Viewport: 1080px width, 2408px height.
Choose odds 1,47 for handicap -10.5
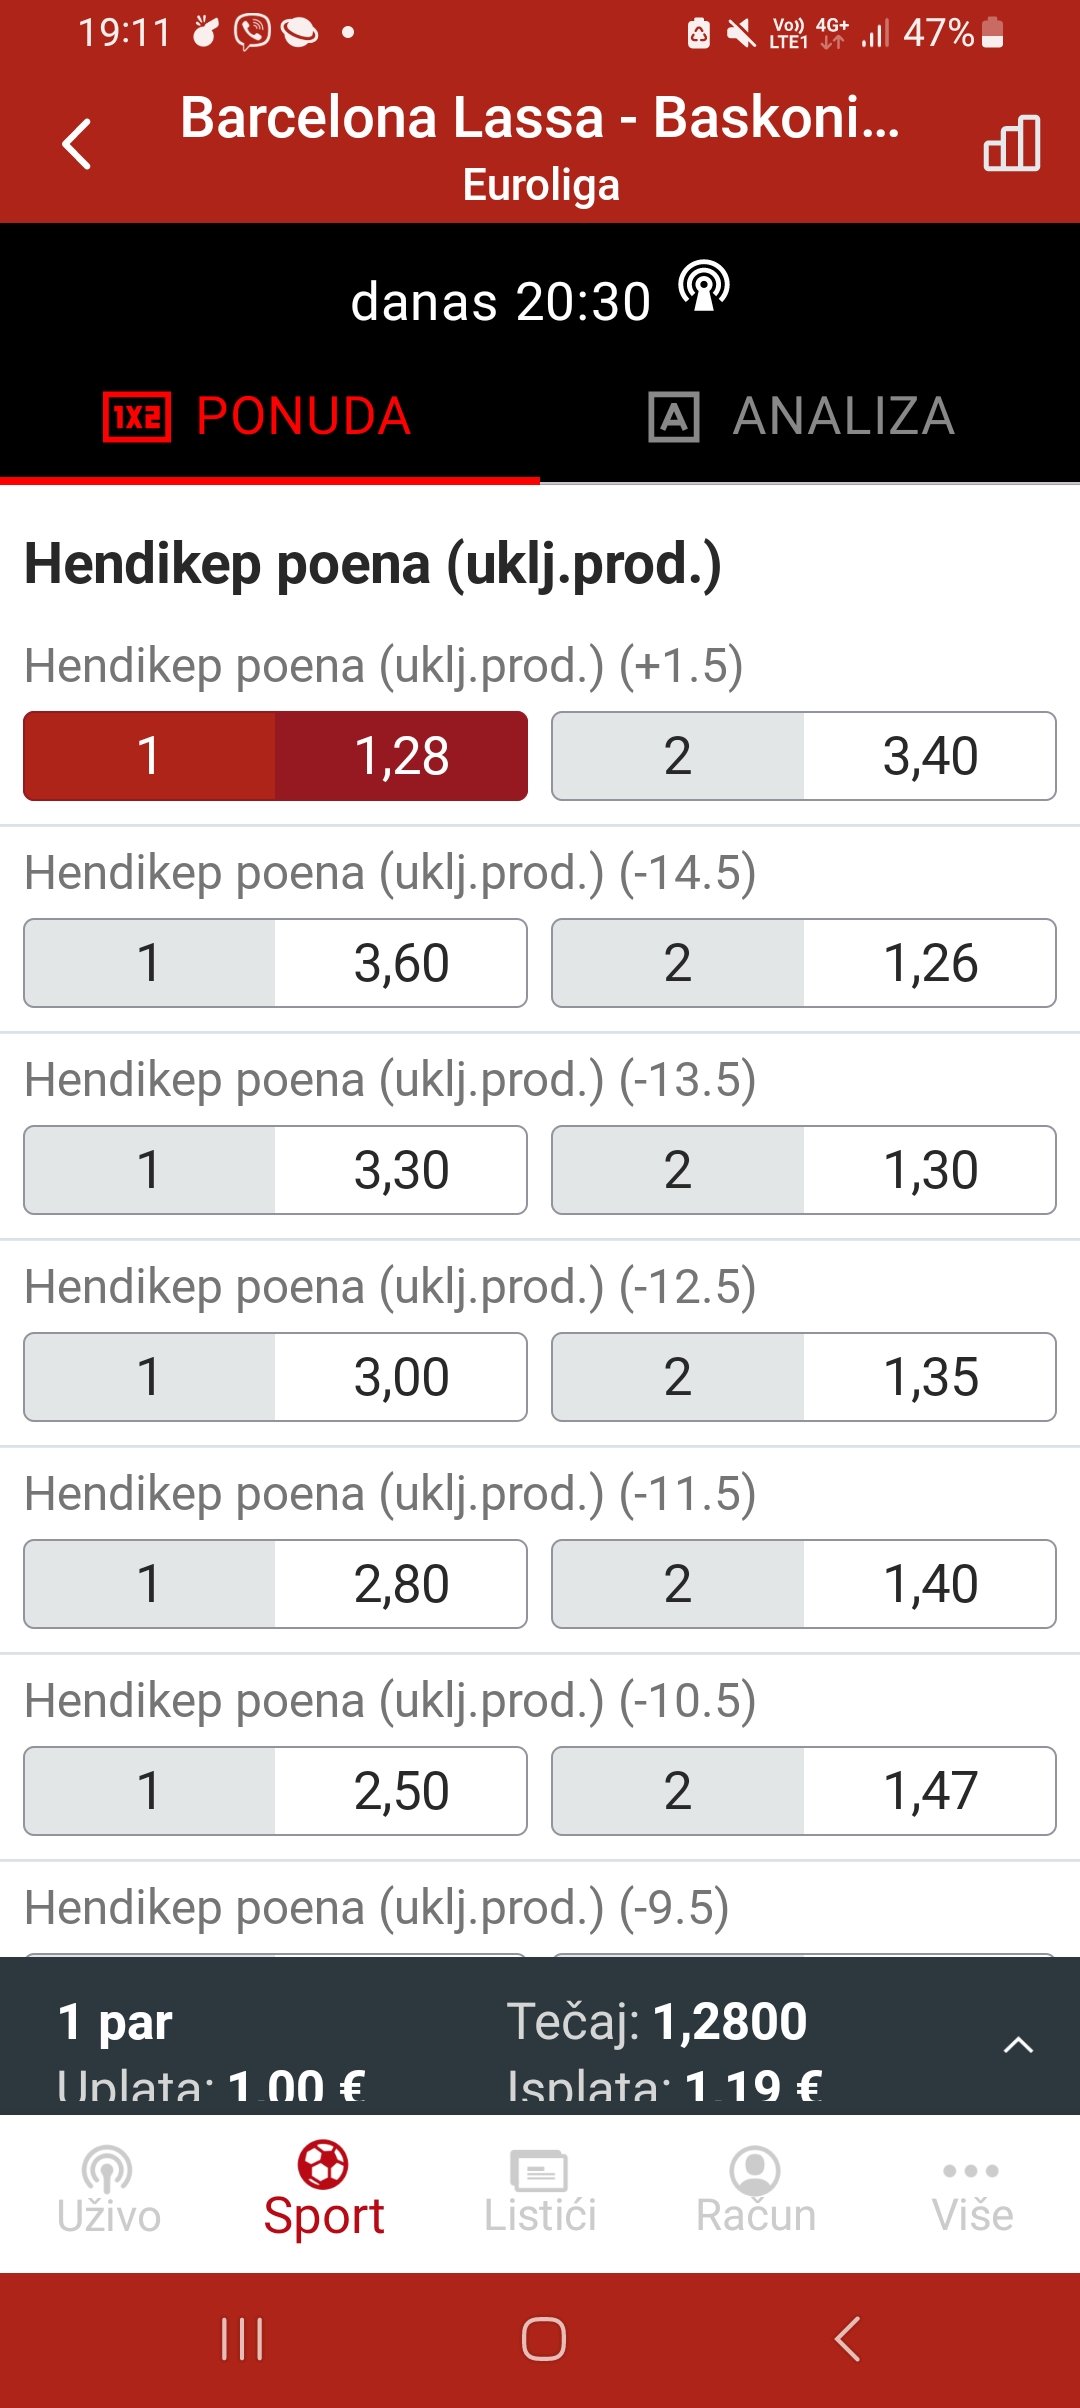point(804,1791)
